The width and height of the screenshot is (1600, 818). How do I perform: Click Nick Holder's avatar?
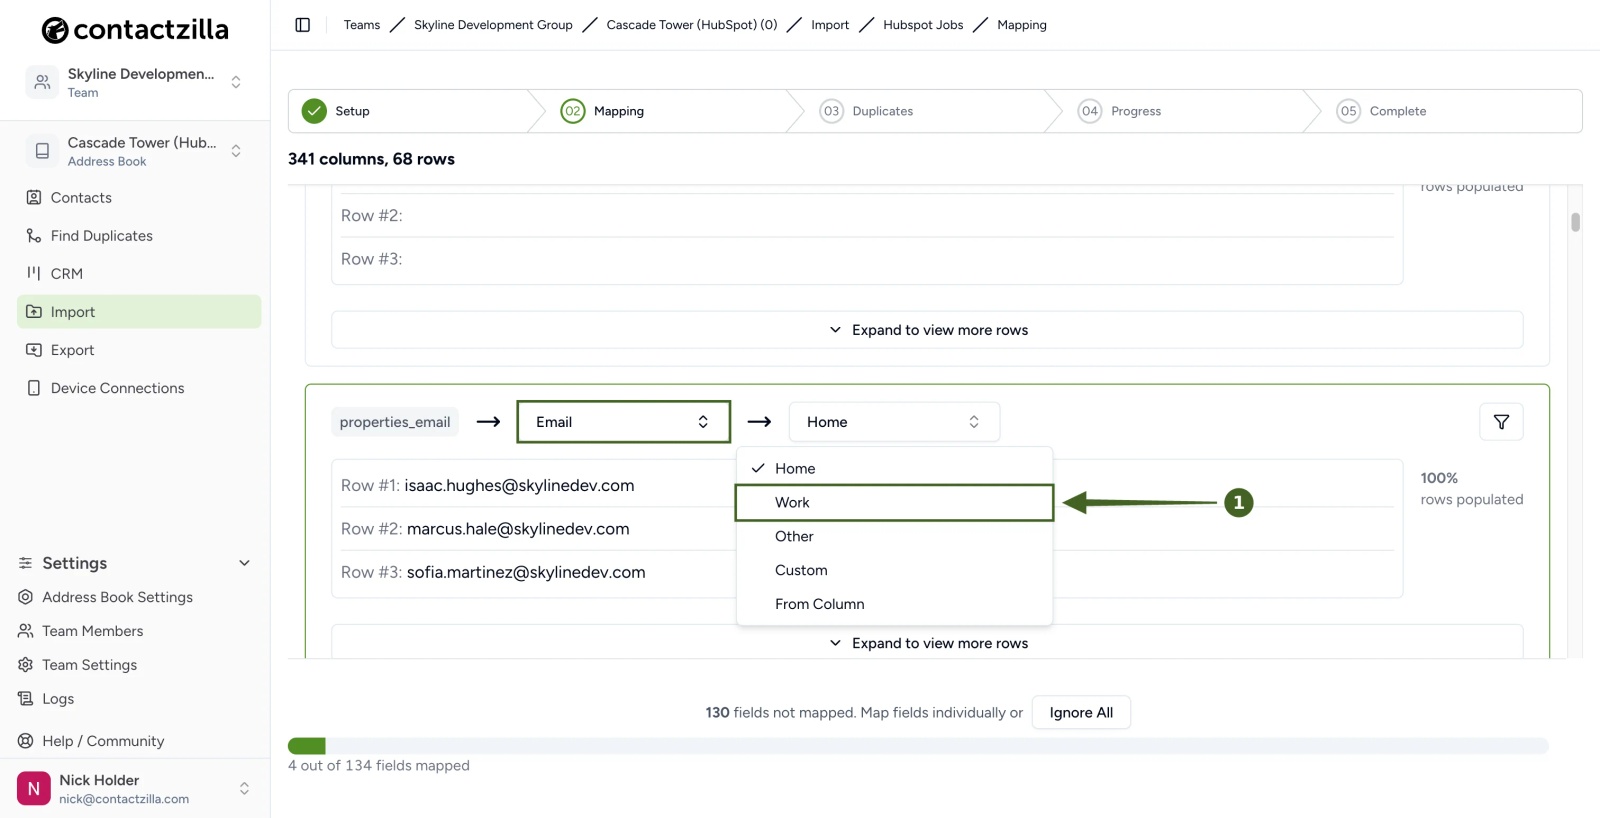point(34,789)
